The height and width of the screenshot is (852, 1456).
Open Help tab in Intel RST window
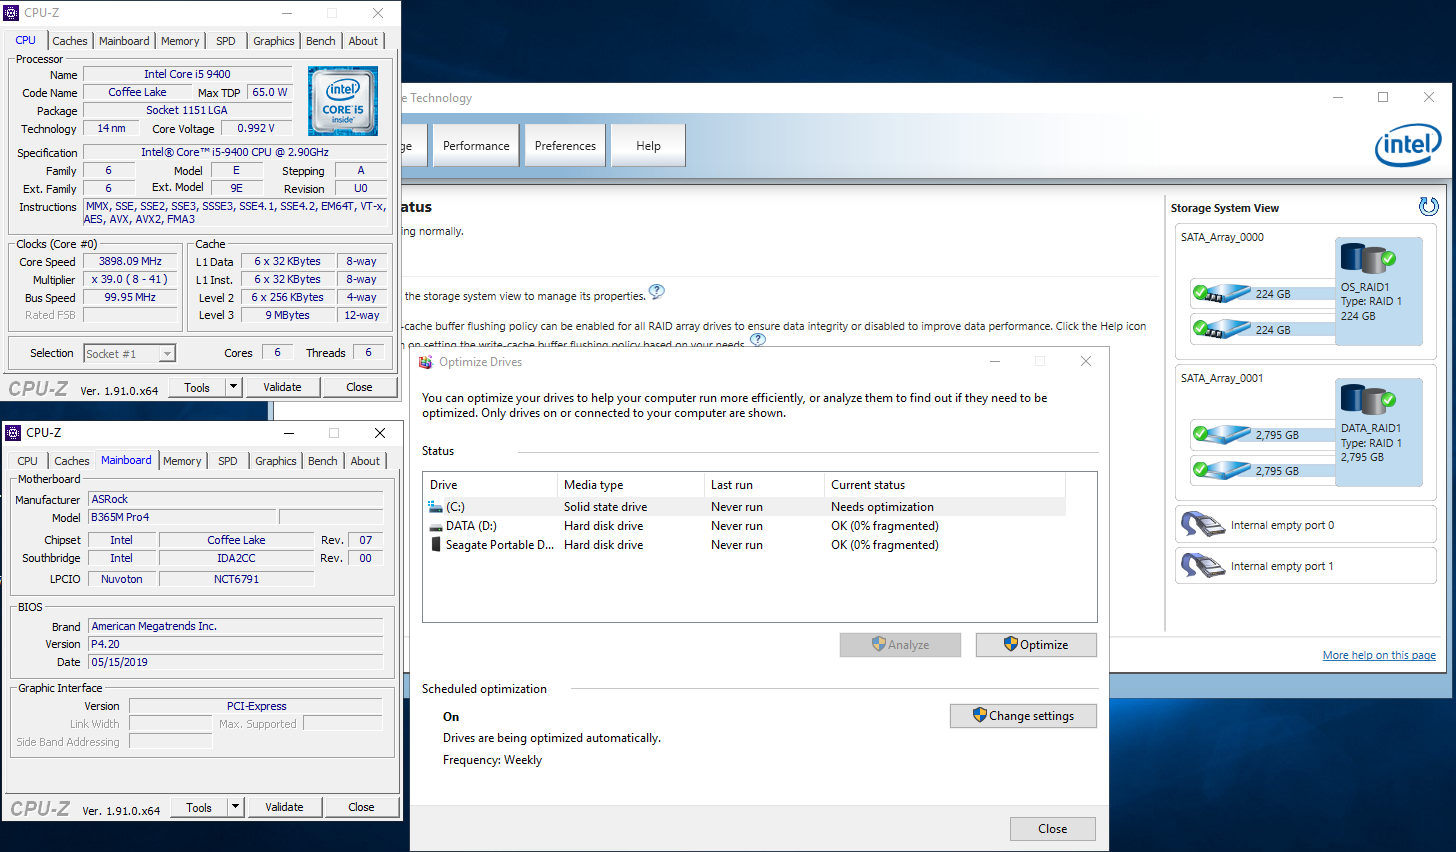(x=649, y=146)
